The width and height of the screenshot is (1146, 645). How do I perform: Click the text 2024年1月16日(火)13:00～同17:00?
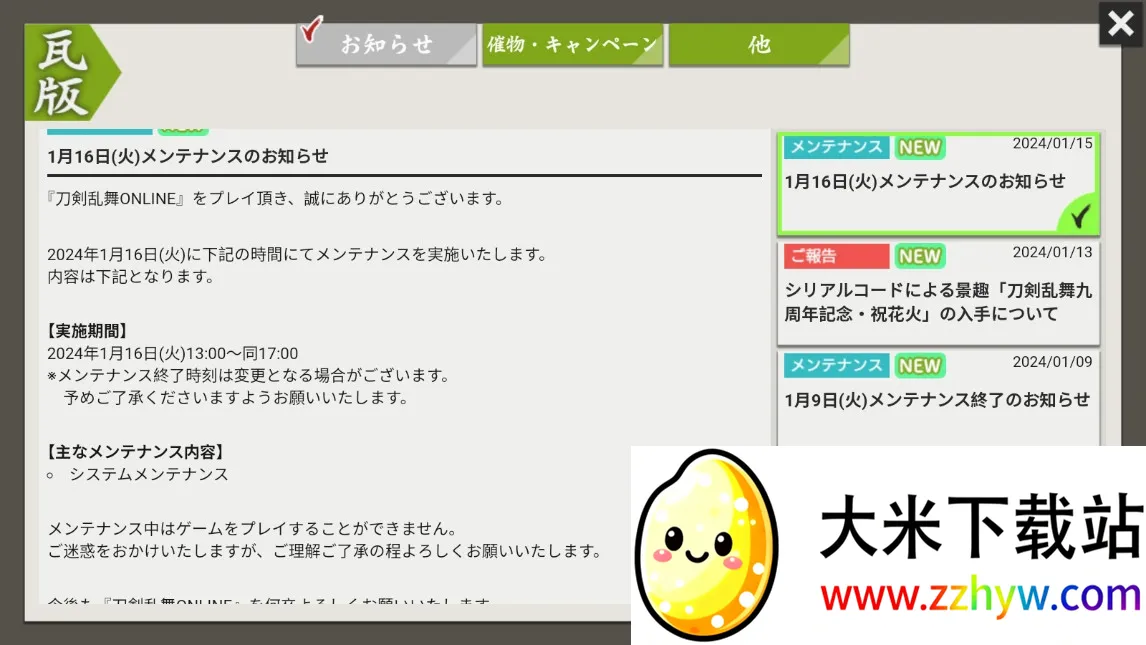[172, 354]
